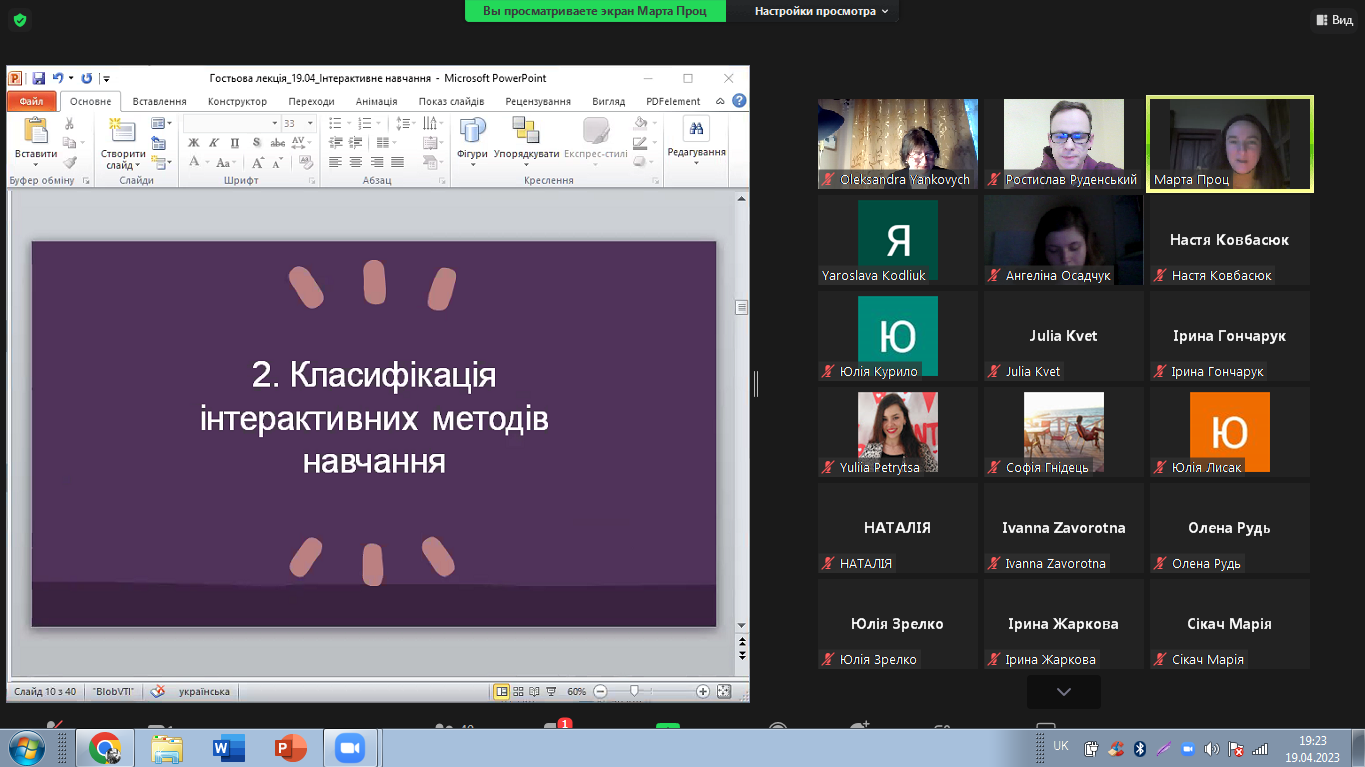
Task: Click the New Slide (Створити слайд) icon
Action: (x=122, y=132)
